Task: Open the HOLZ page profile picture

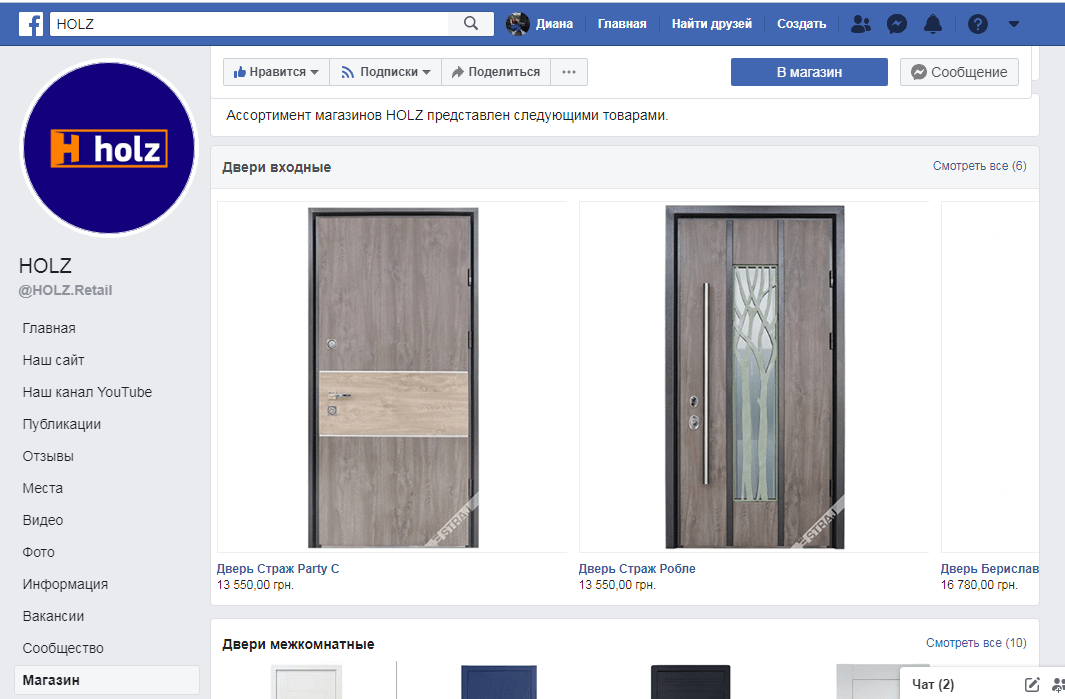Action: [109, 148]
